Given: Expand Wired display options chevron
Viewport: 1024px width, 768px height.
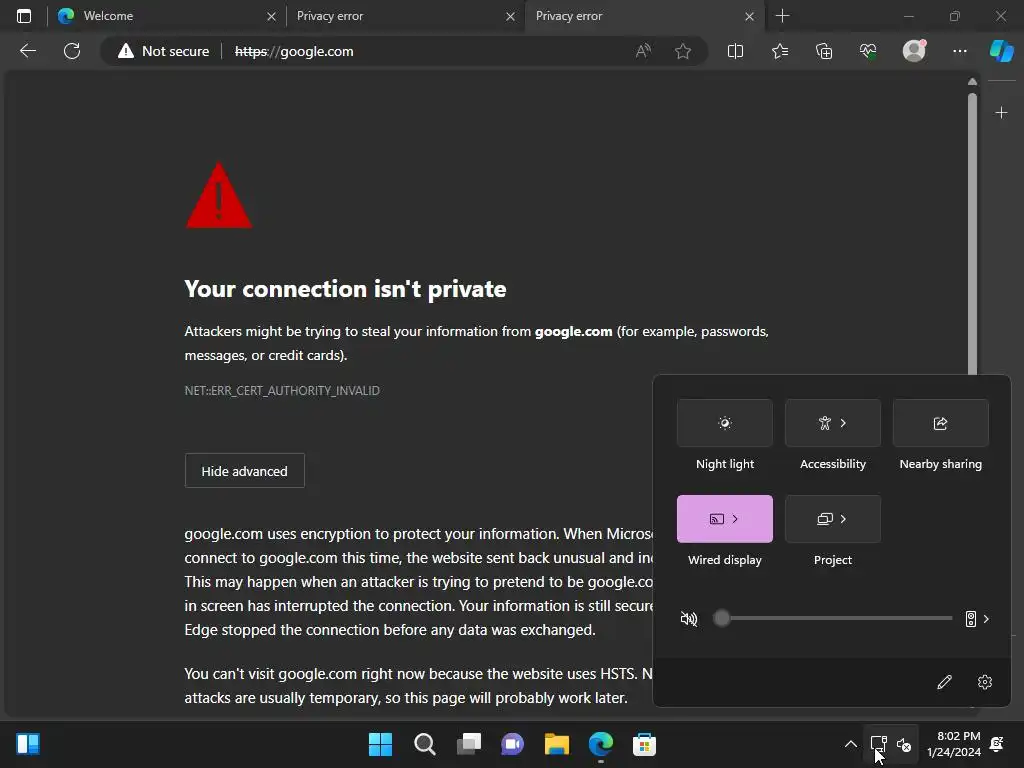Looking at the screenshot, I should 735,519.
